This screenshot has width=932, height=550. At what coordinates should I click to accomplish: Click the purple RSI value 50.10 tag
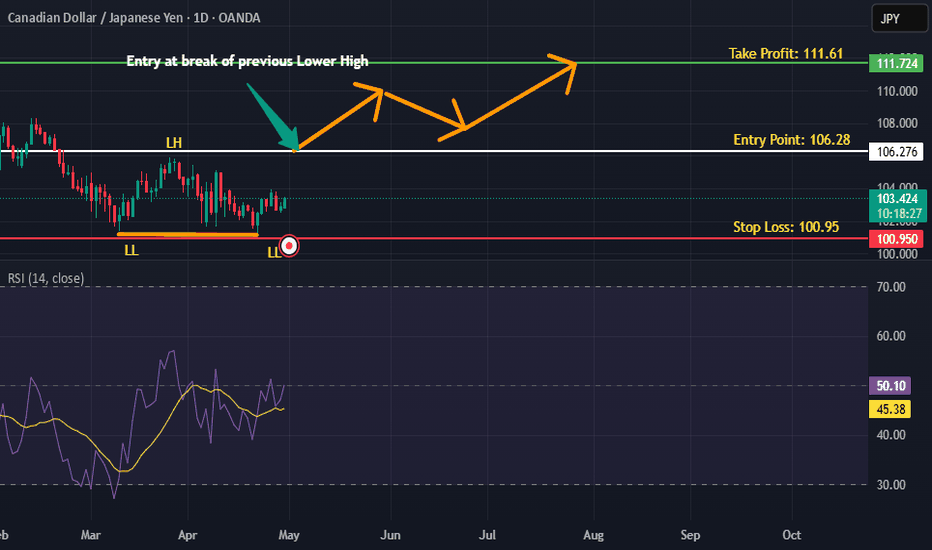[x=890, y=386]
